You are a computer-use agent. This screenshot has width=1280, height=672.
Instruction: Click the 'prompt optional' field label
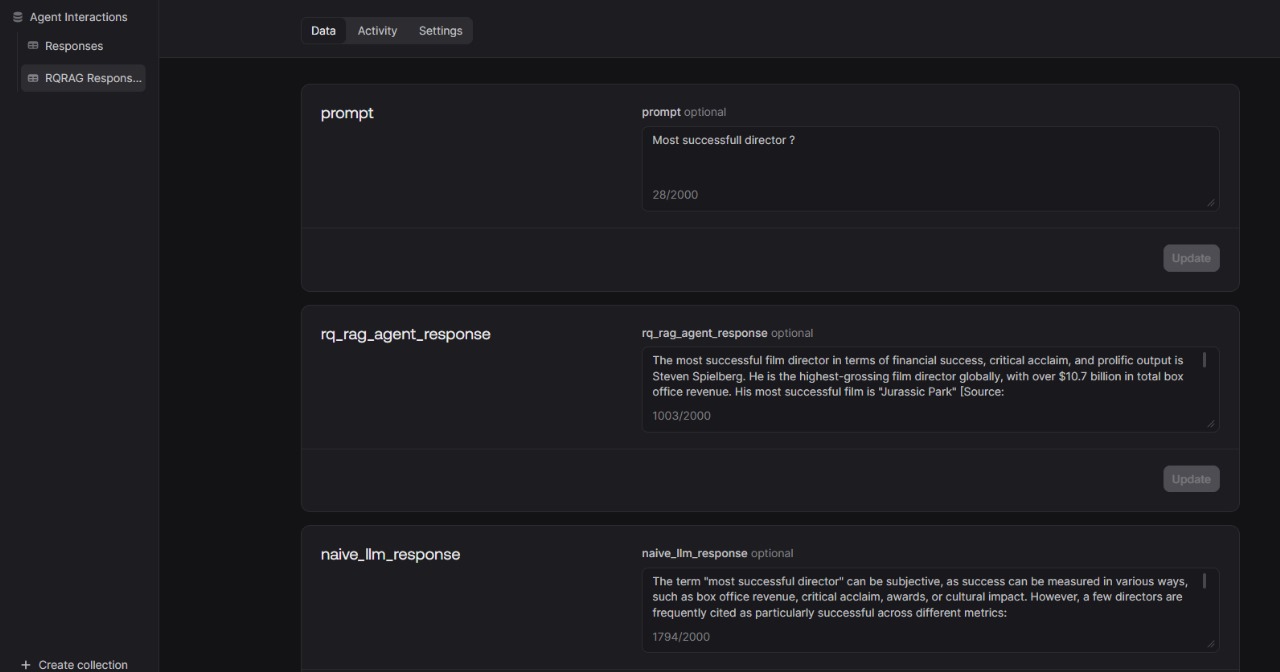point(684,112)
